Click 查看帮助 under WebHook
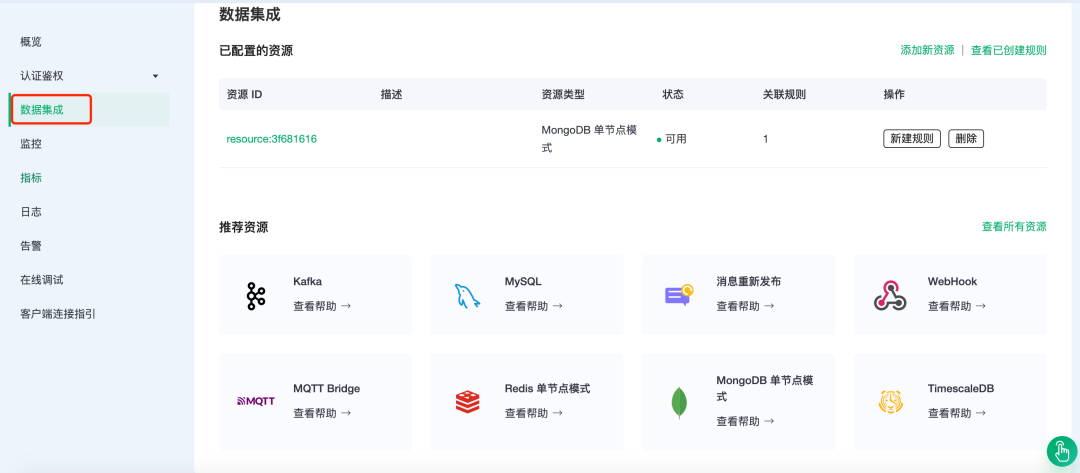This screenshot has width=1080, height=473. tap(957, 306)
